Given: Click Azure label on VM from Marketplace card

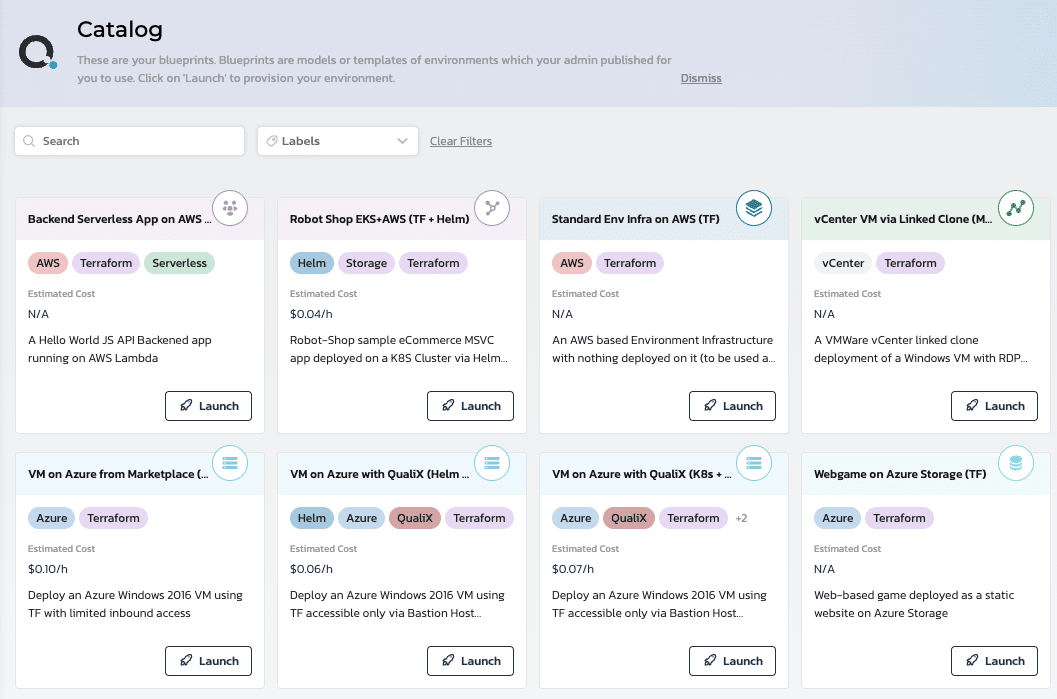Looking at the screenshot, I should pyautogui.click(x=51, y=518).
